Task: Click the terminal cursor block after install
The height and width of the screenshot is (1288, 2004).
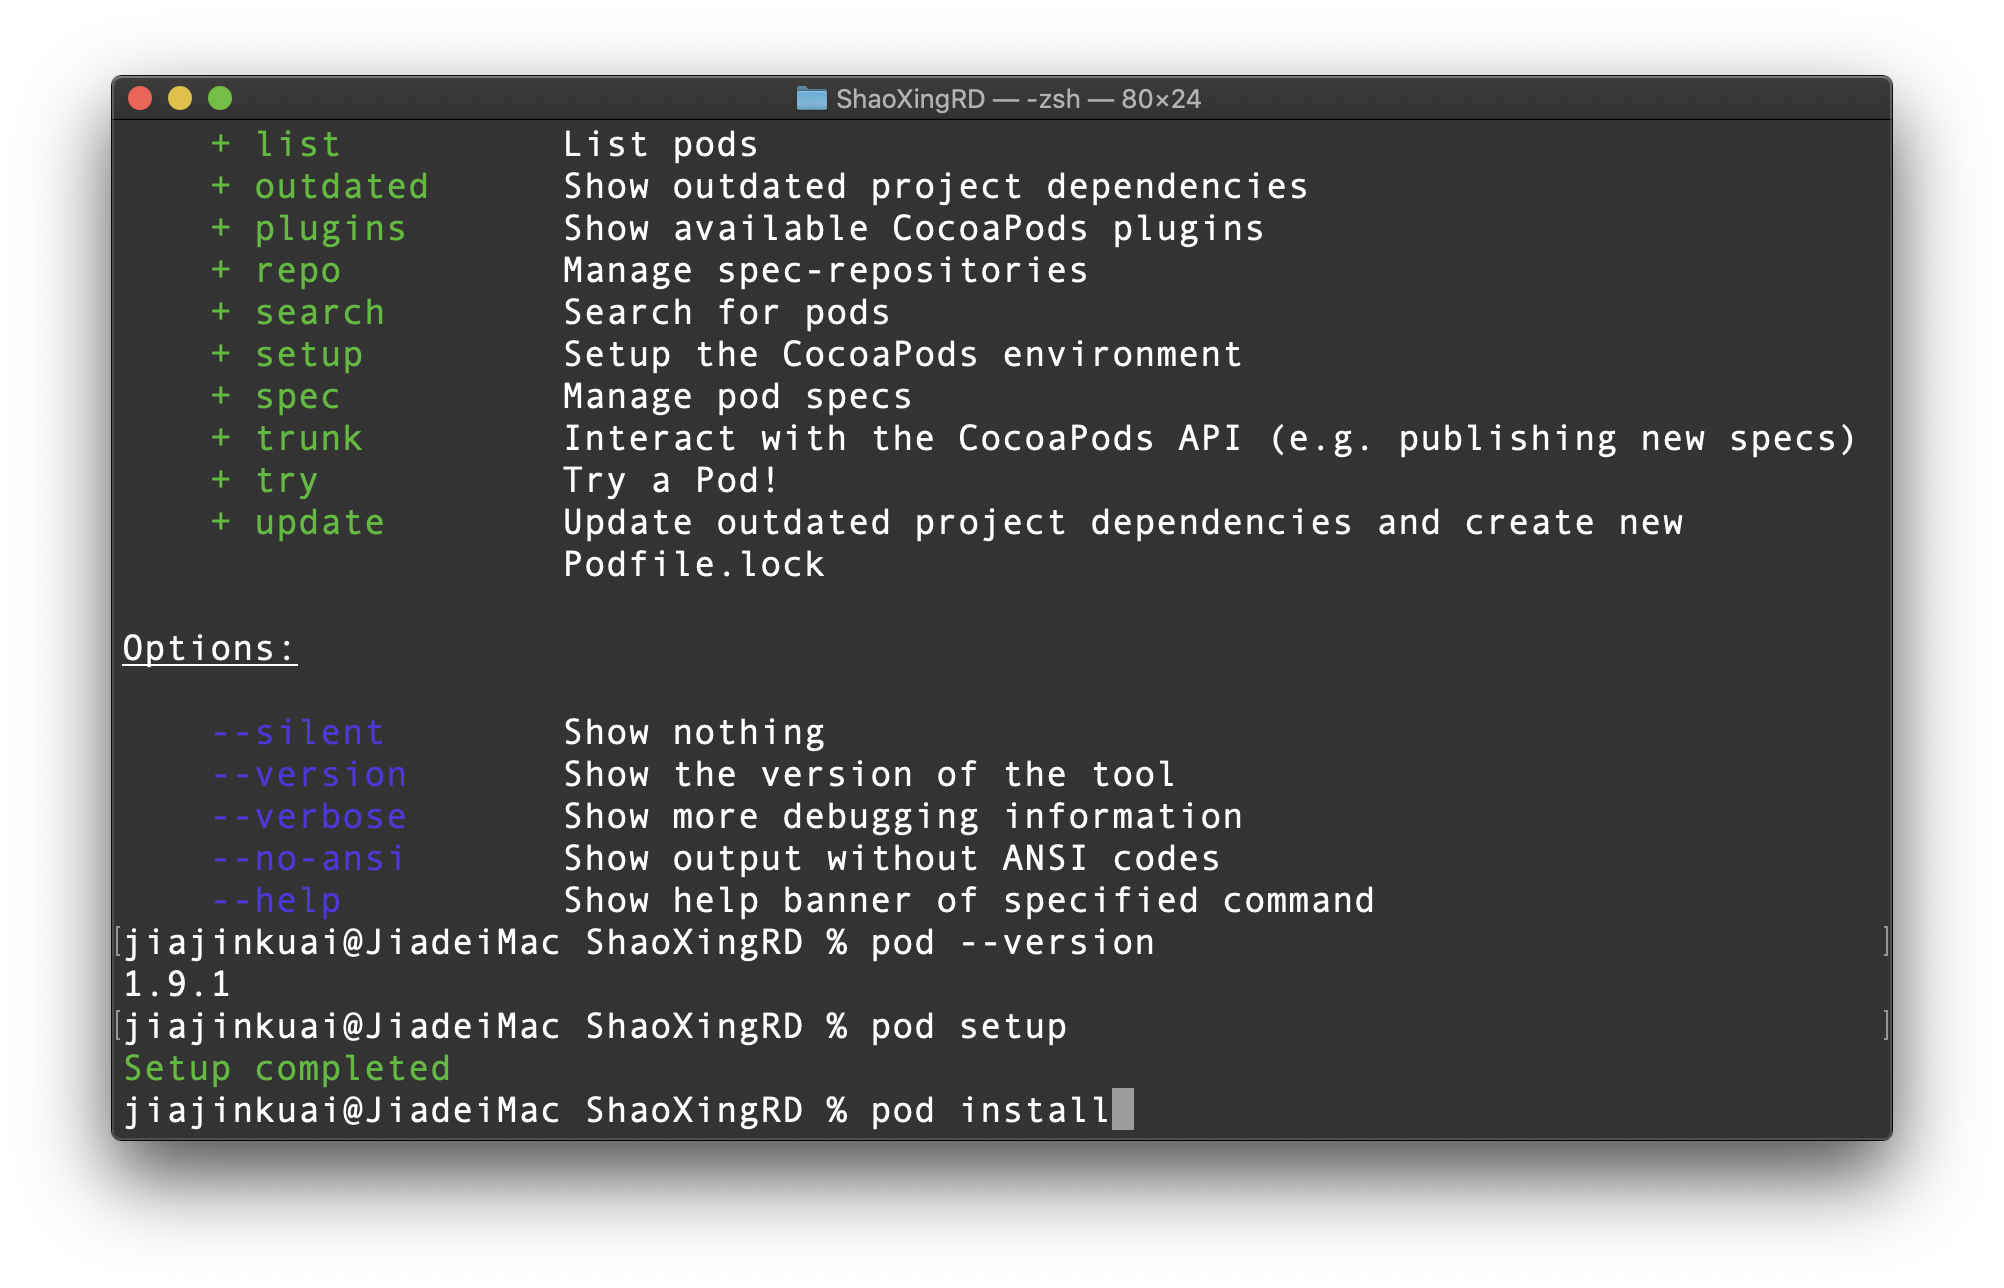Action: tap(1123, 1109)
